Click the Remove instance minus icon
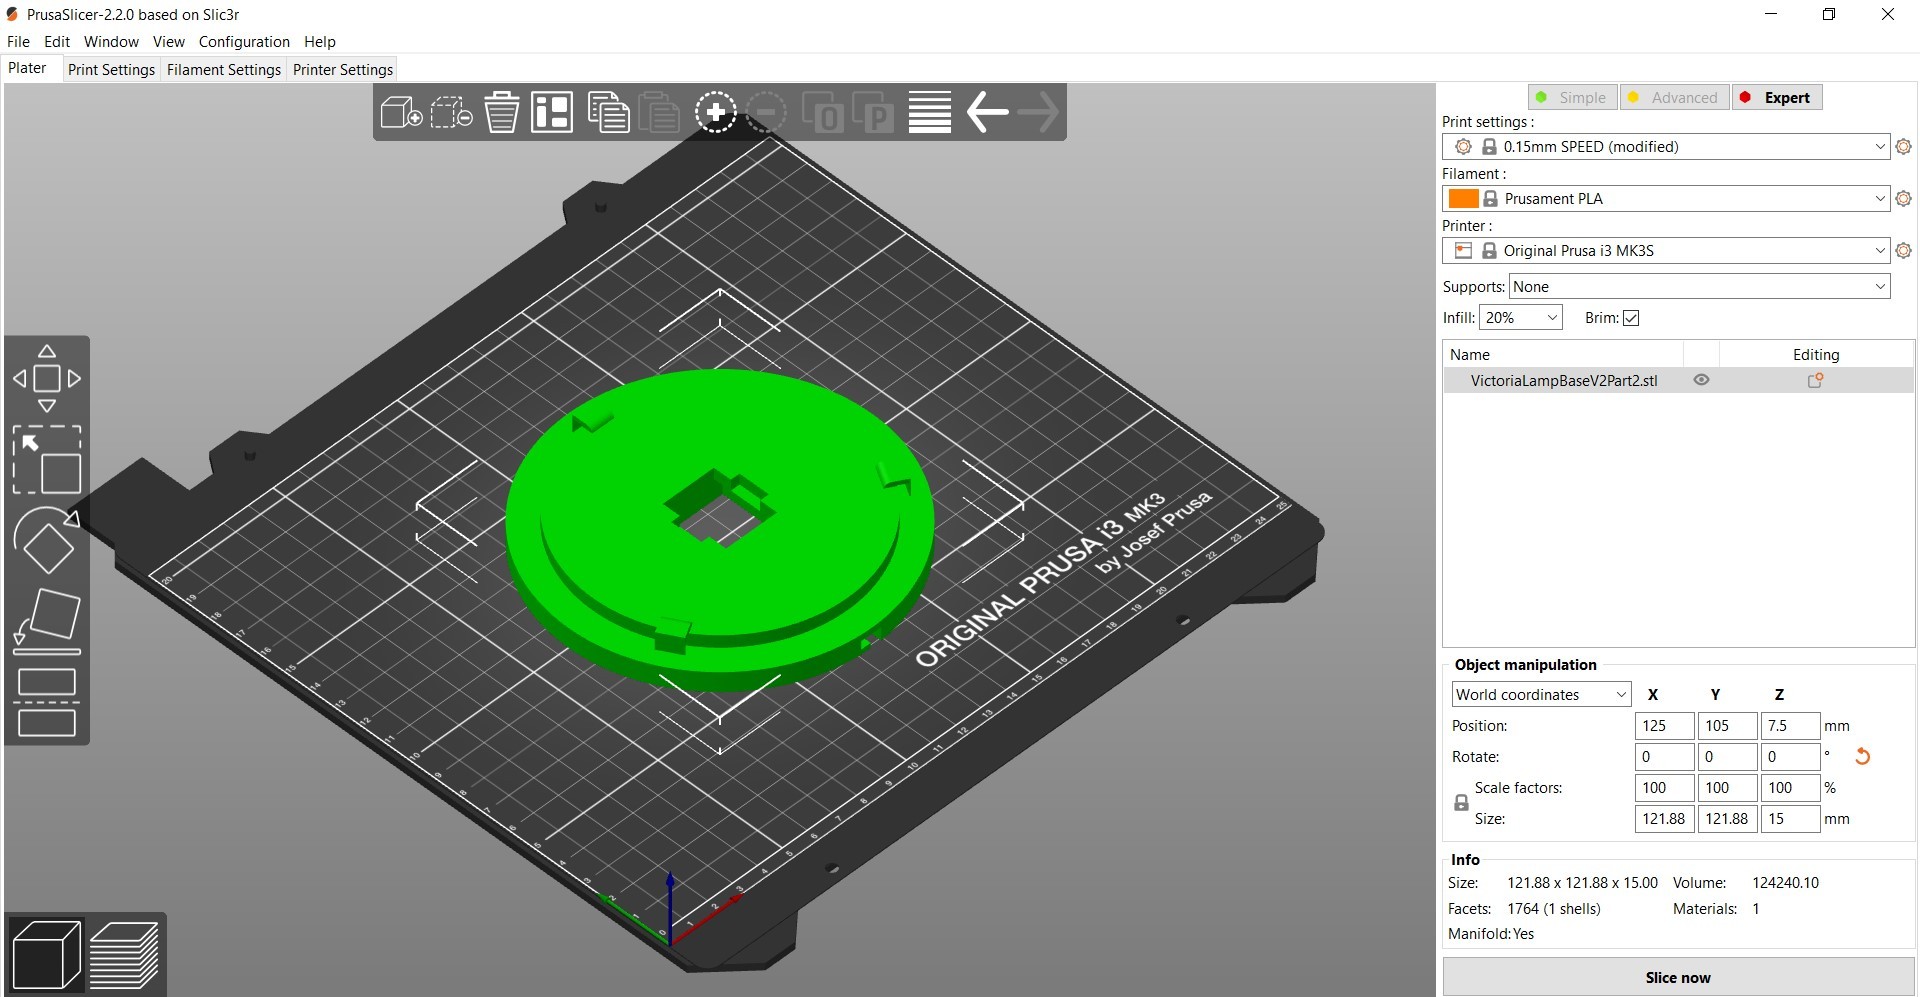Screen dimensions: 1920x997 tap(766, 112)
